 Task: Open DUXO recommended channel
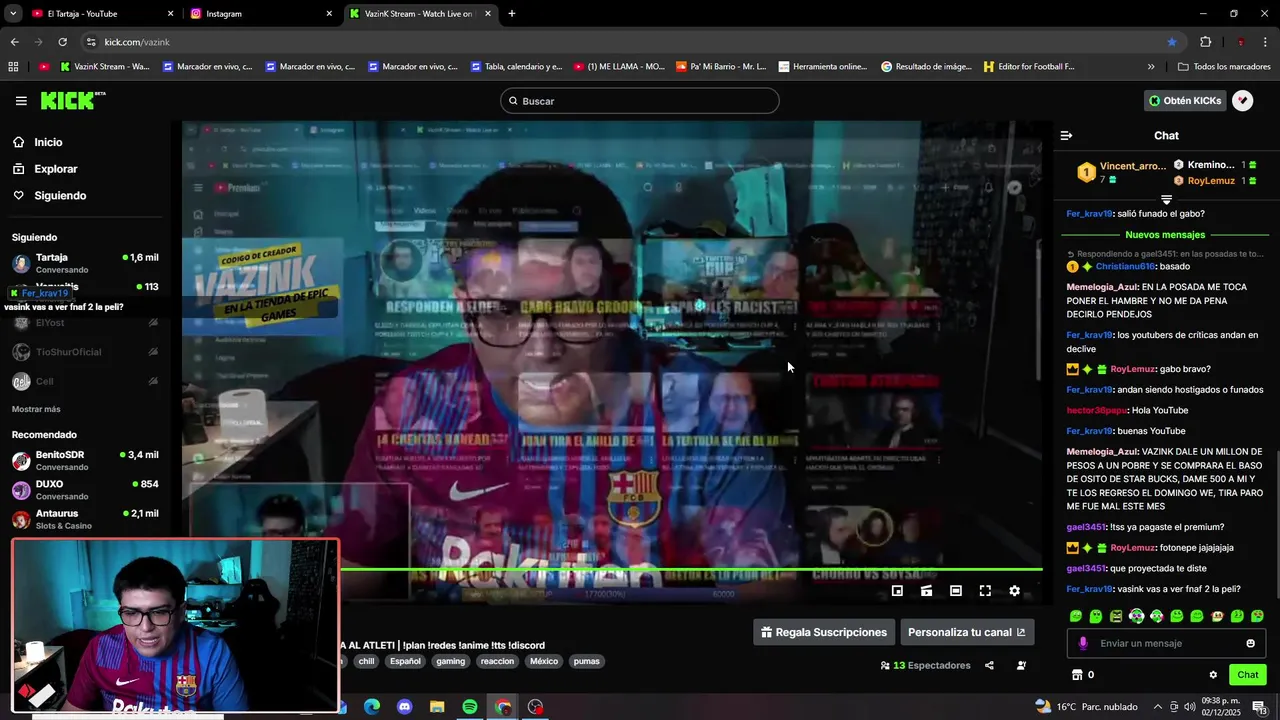pos(85,490)
